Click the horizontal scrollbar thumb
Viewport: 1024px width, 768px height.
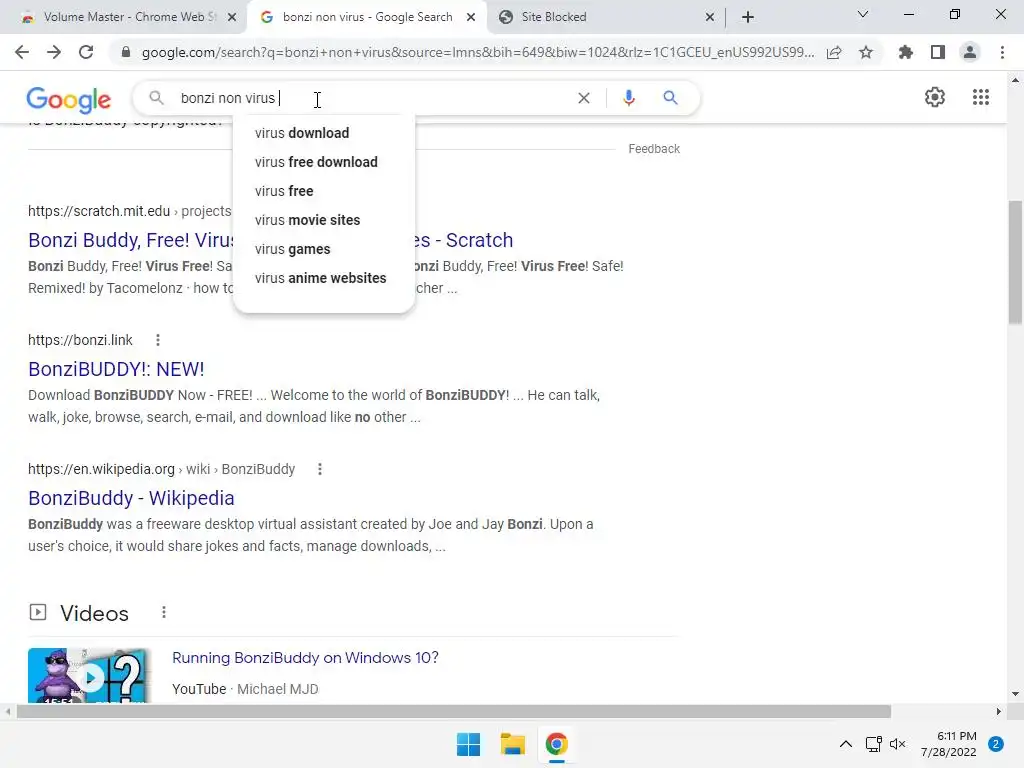(x=453, y=711)
